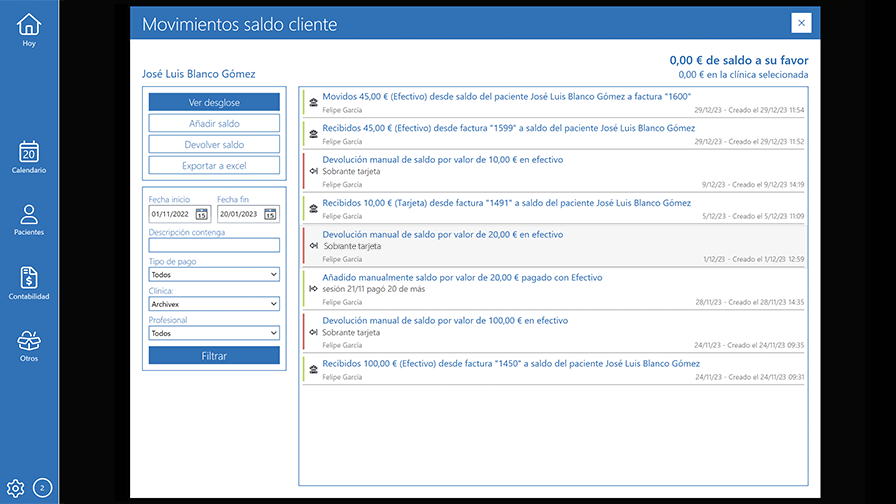This screenshot has height=504, width=896.
Task: Open the settings gear icon
Action: (x=15, y=488)
